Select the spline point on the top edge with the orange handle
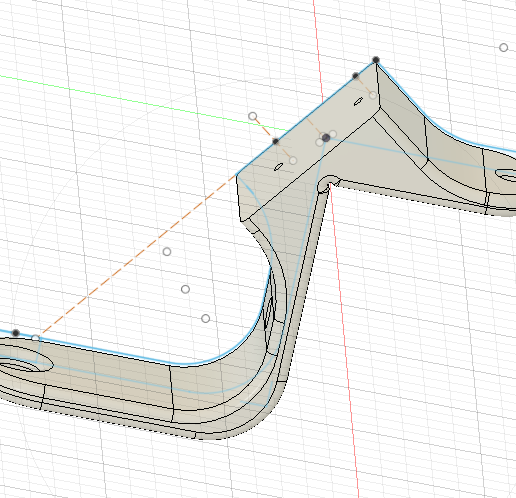516x498 pixels. (276, 141)
